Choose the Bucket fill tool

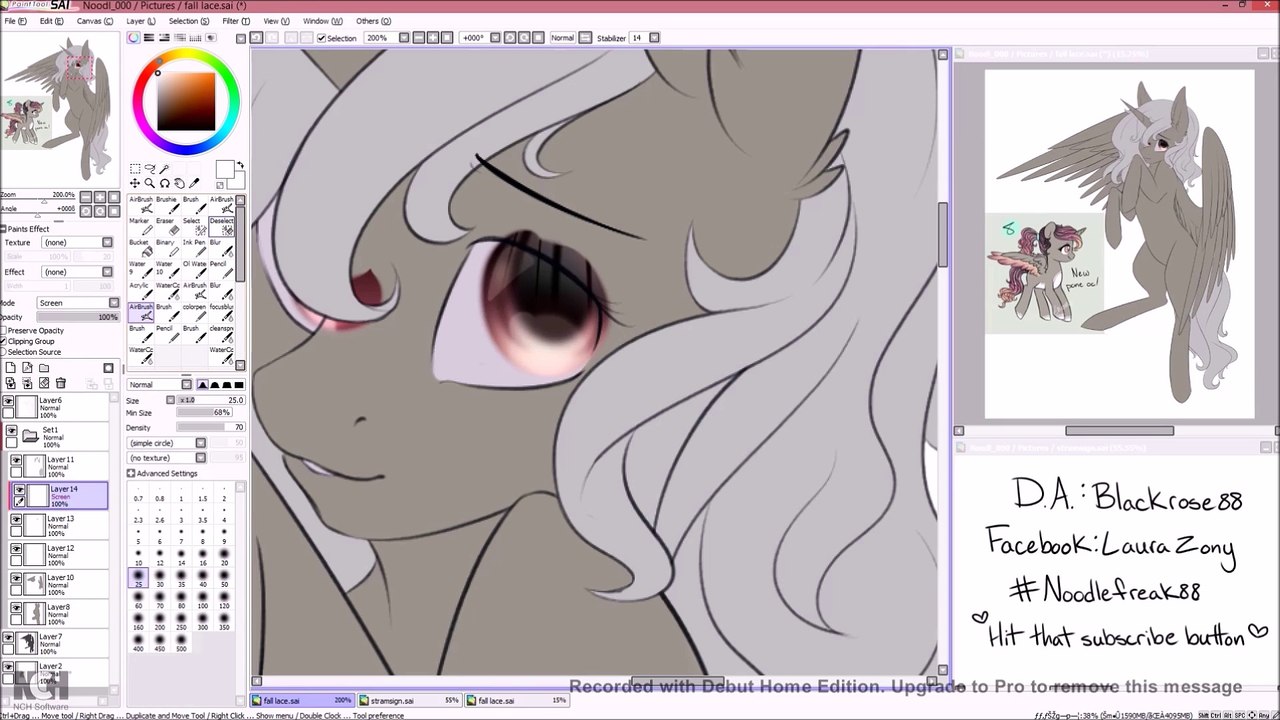tap(139, 247)
